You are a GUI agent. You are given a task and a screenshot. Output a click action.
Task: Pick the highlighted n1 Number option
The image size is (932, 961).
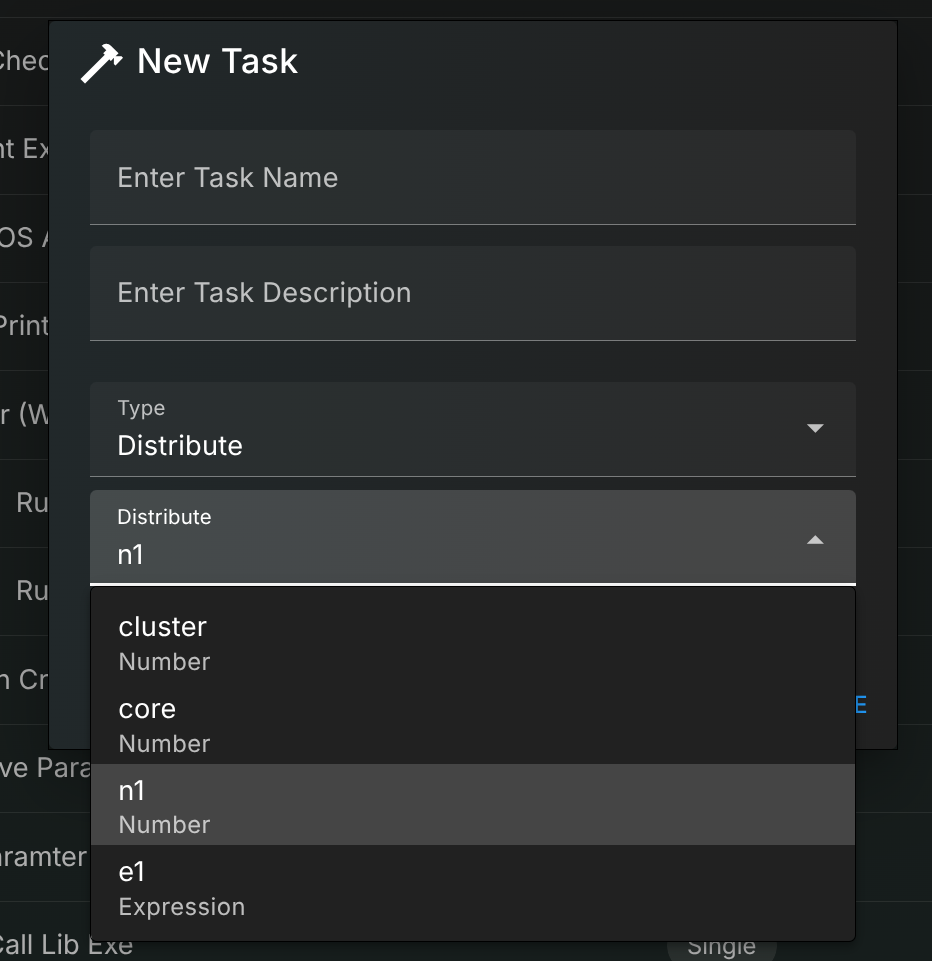pyautogui.click(x=472, y=806)
